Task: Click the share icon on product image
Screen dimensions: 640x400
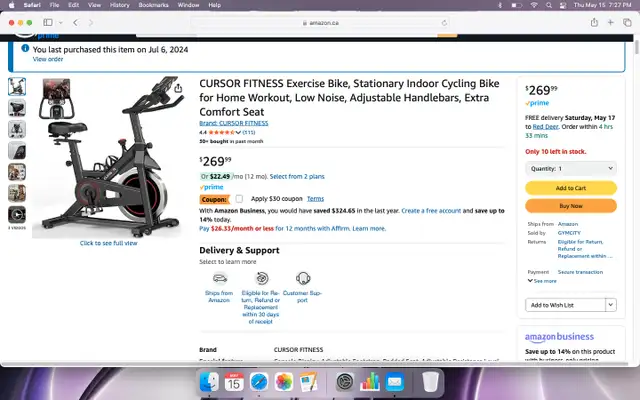Action: [178, 88]
